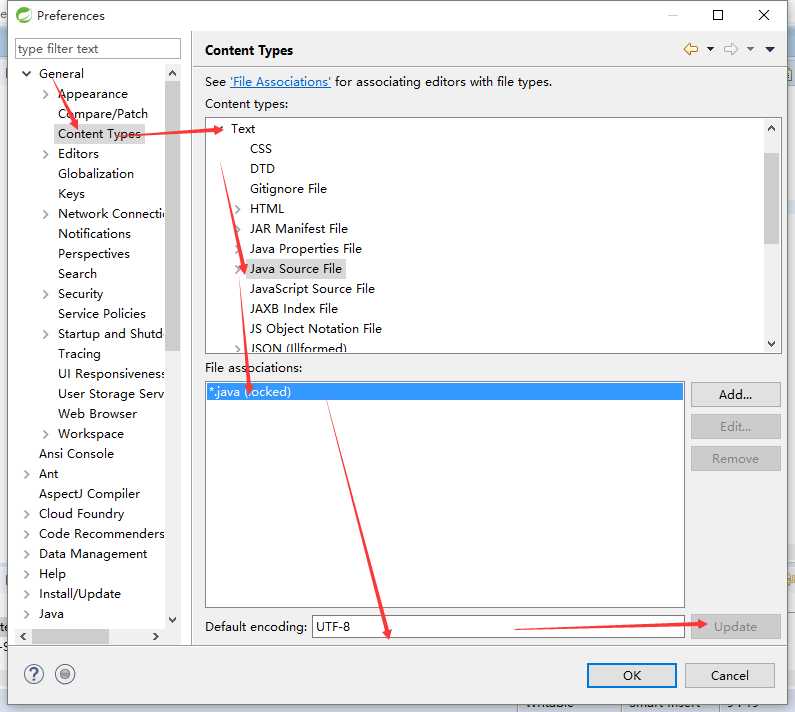Expand the Security node
Image resolution: width=795 pixels, height=712 pixels.
point(46,294)
